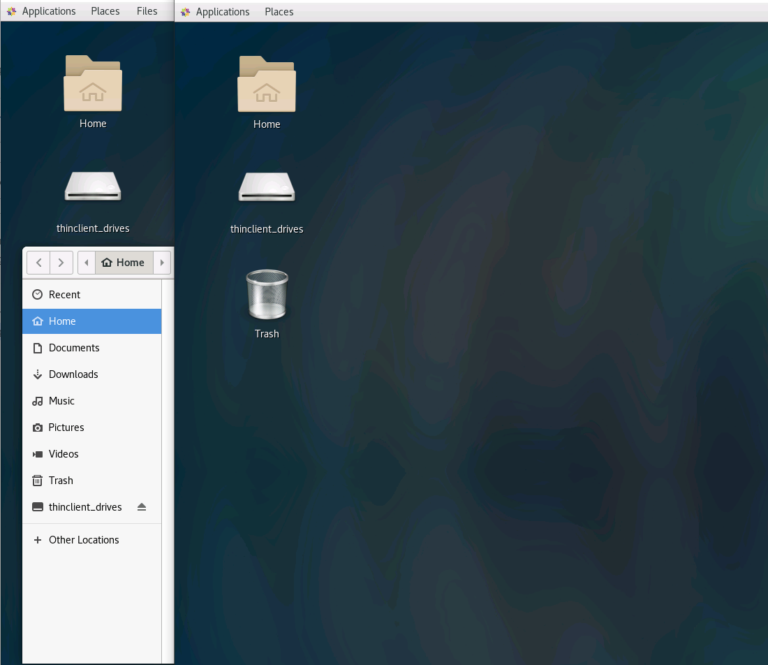The image size is (768, 665).
Task: Open Trash from the sidebar list
Action: 60,480
